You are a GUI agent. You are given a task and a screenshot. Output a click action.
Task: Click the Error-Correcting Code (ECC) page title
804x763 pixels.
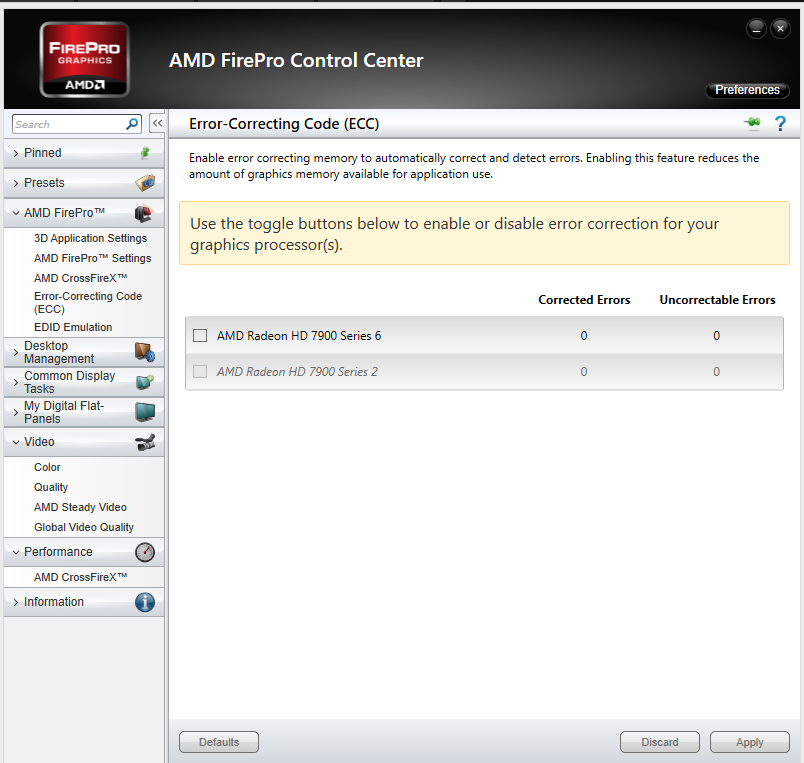[x=284, y=124]
